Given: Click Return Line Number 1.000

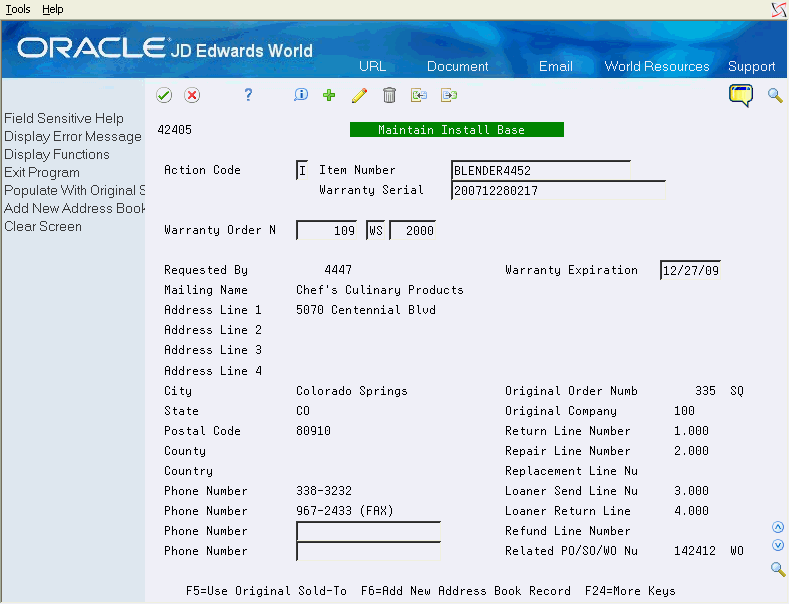Looking at the screenshot, I should click(x=691, y=431).
